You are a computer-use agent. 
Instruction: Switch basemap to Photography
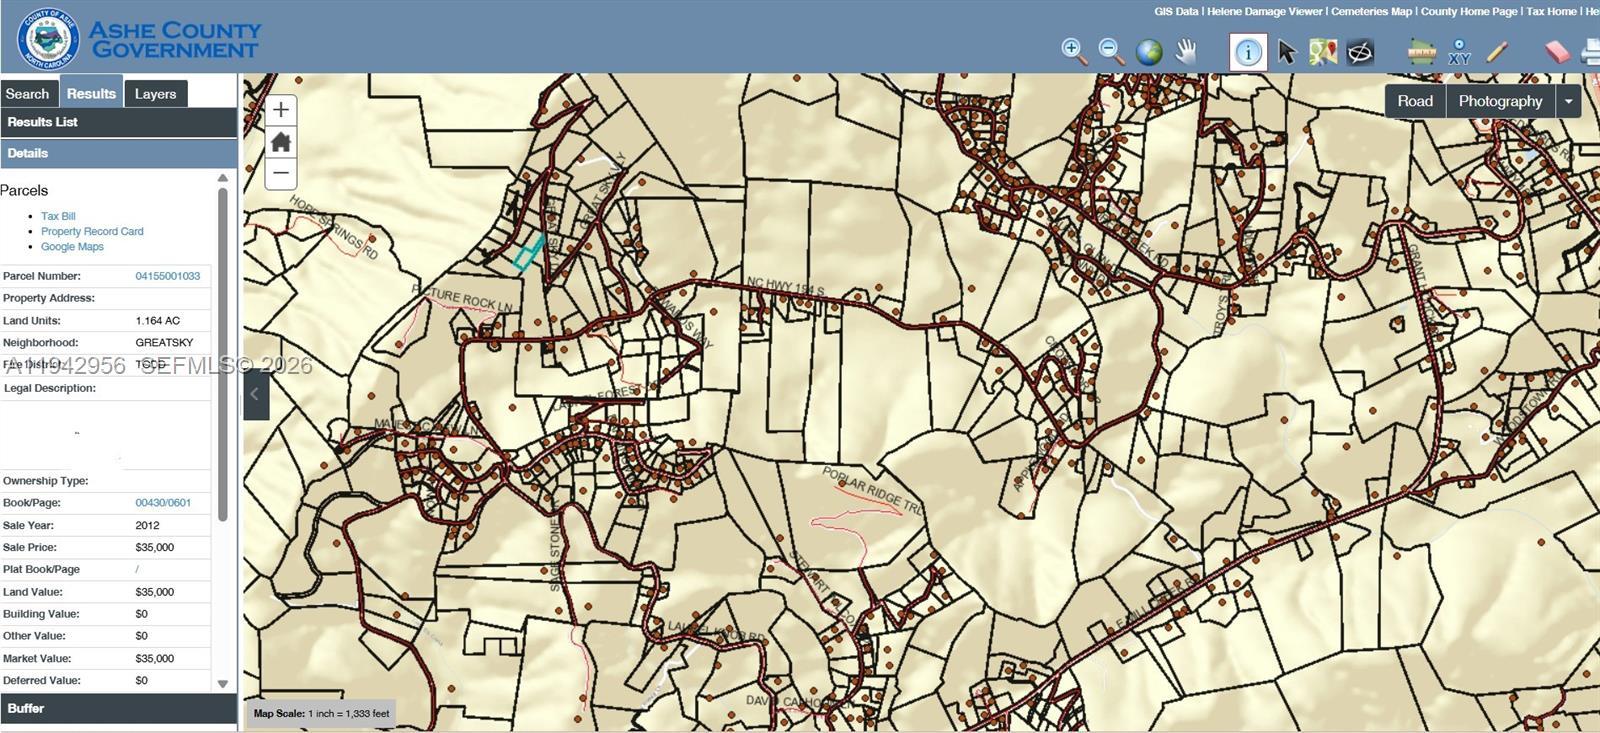point(1500,101)
